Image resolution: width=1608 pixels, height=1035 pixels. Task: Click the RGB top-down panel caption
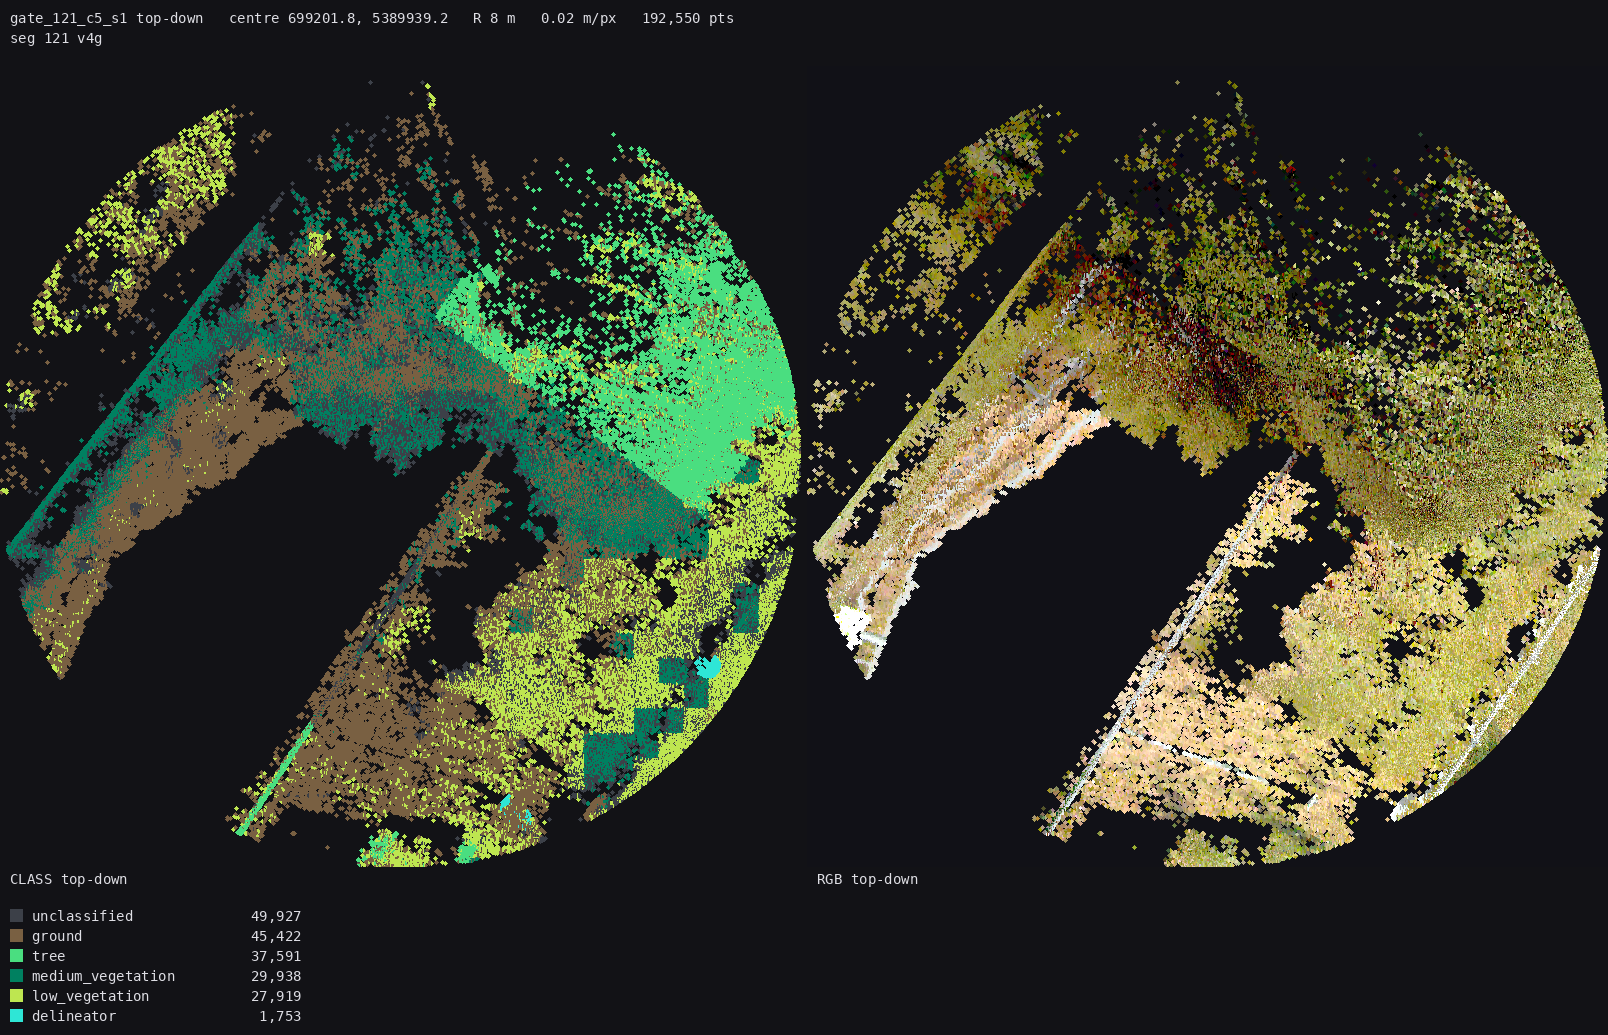[867, 879]
